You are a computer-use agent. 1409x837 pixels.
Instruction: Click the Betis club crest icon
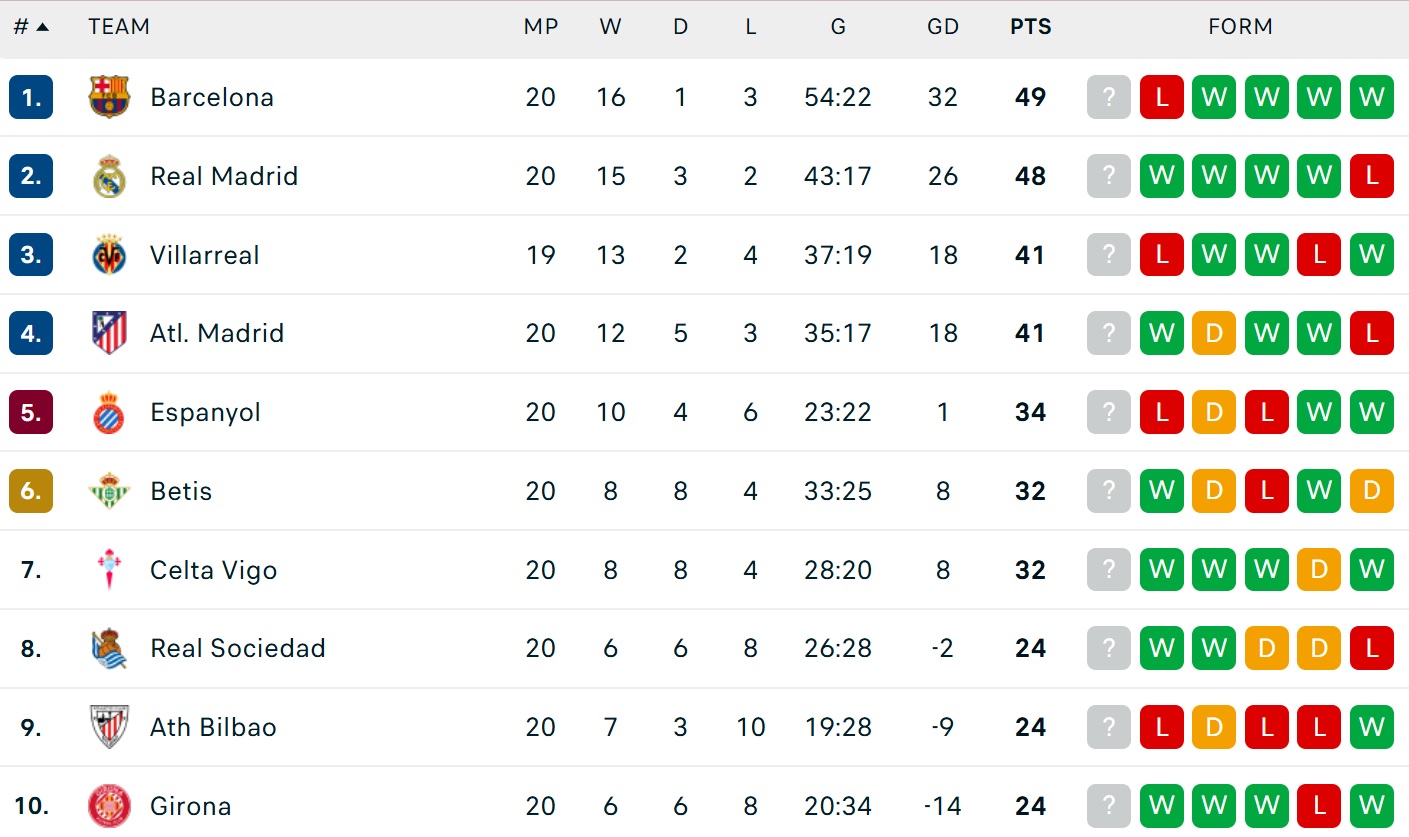[109, 491]
